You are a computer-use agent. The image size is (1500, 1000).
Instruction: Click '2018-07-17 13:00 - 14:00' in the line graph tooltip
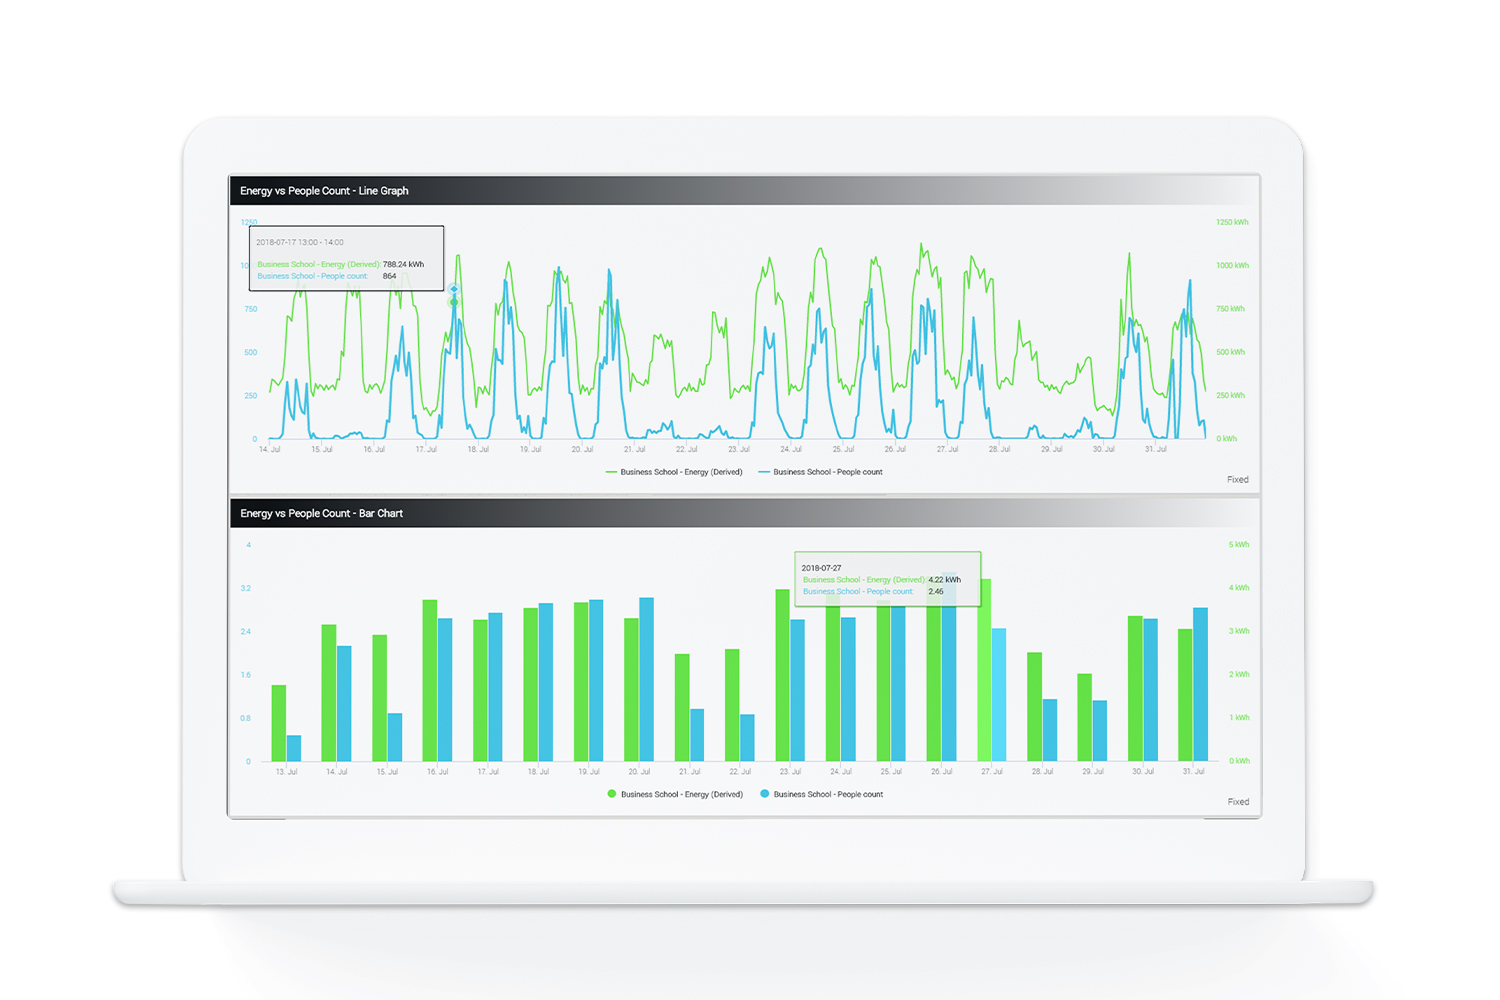[x=300, y=242]
